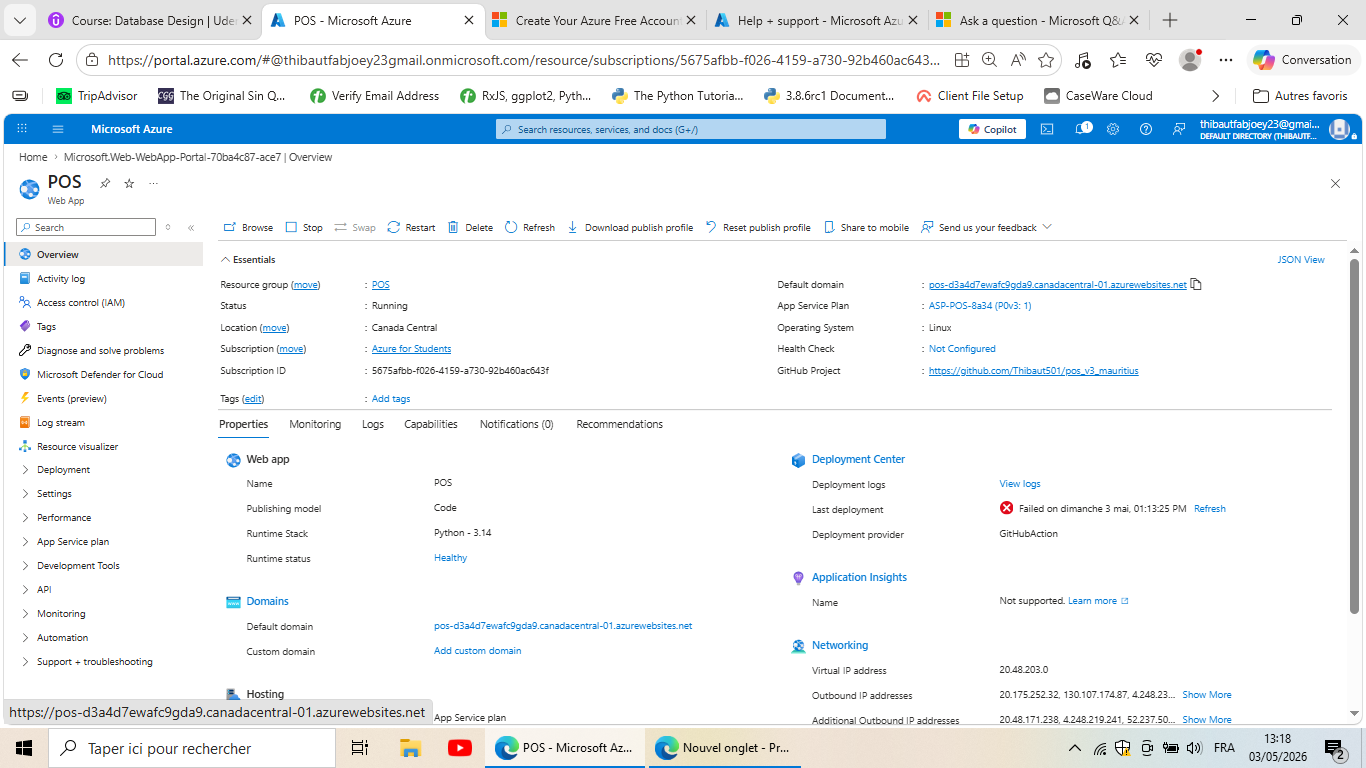Switch to the Notifications (0) tab
The width and height of the screenshot is (1366, 768).
click(516, 424)
